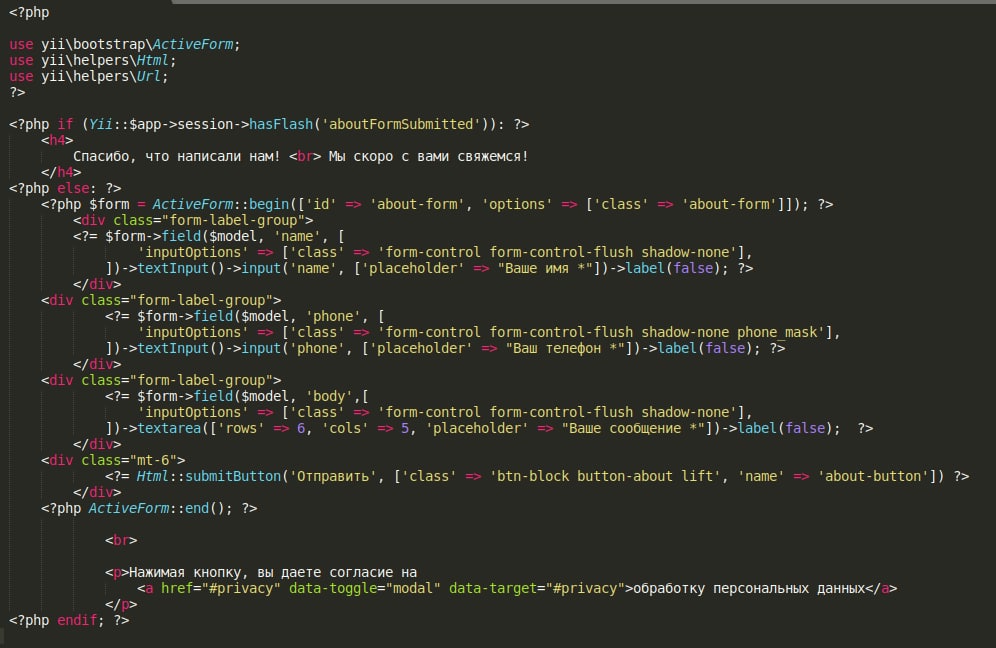The width and height of the screenshot is (996, 648).
Task: Click the 'body' field name string
Action: pyautogui.click(x=329, y=396)
